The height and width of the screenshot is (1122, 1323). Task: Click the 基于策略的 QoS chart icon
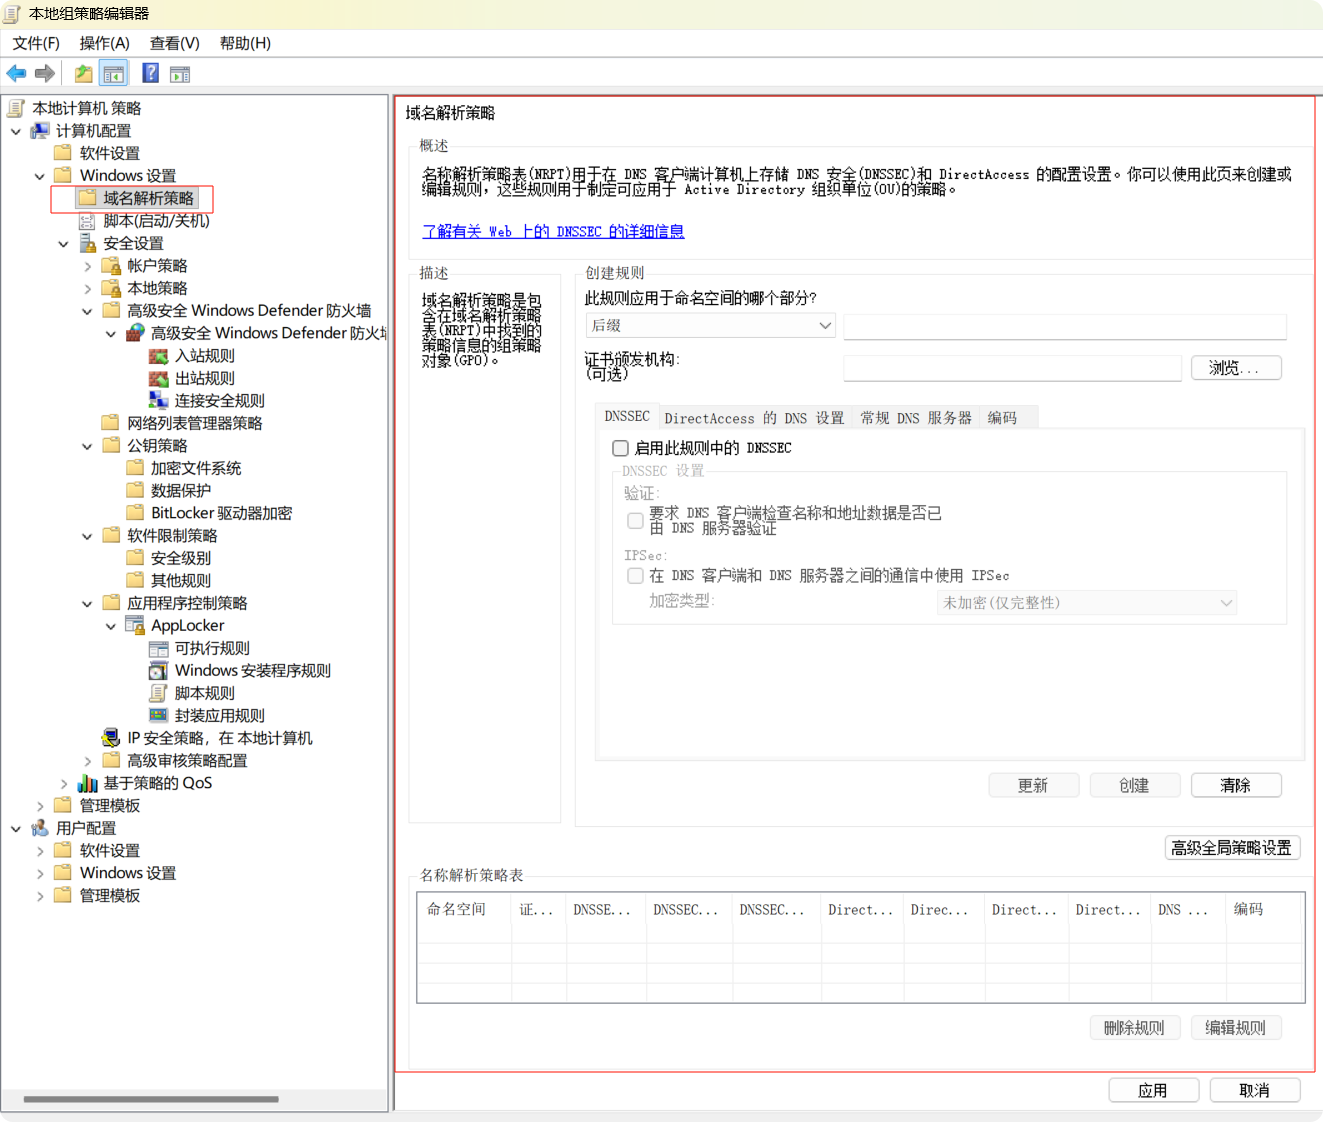[x=87, y=783]
